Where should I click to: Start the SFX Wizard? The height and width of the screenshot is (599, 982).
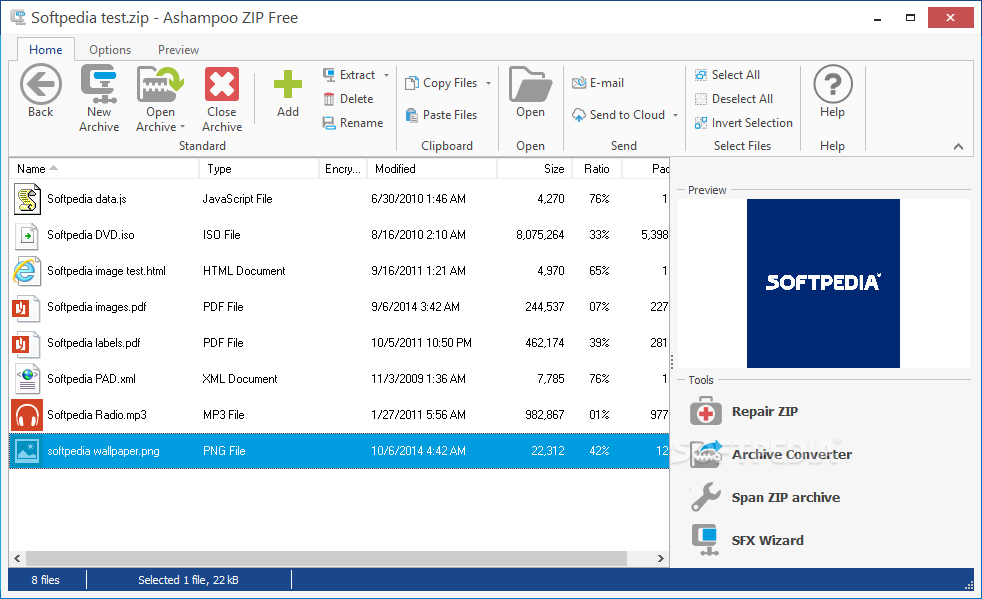click(747, 540)
